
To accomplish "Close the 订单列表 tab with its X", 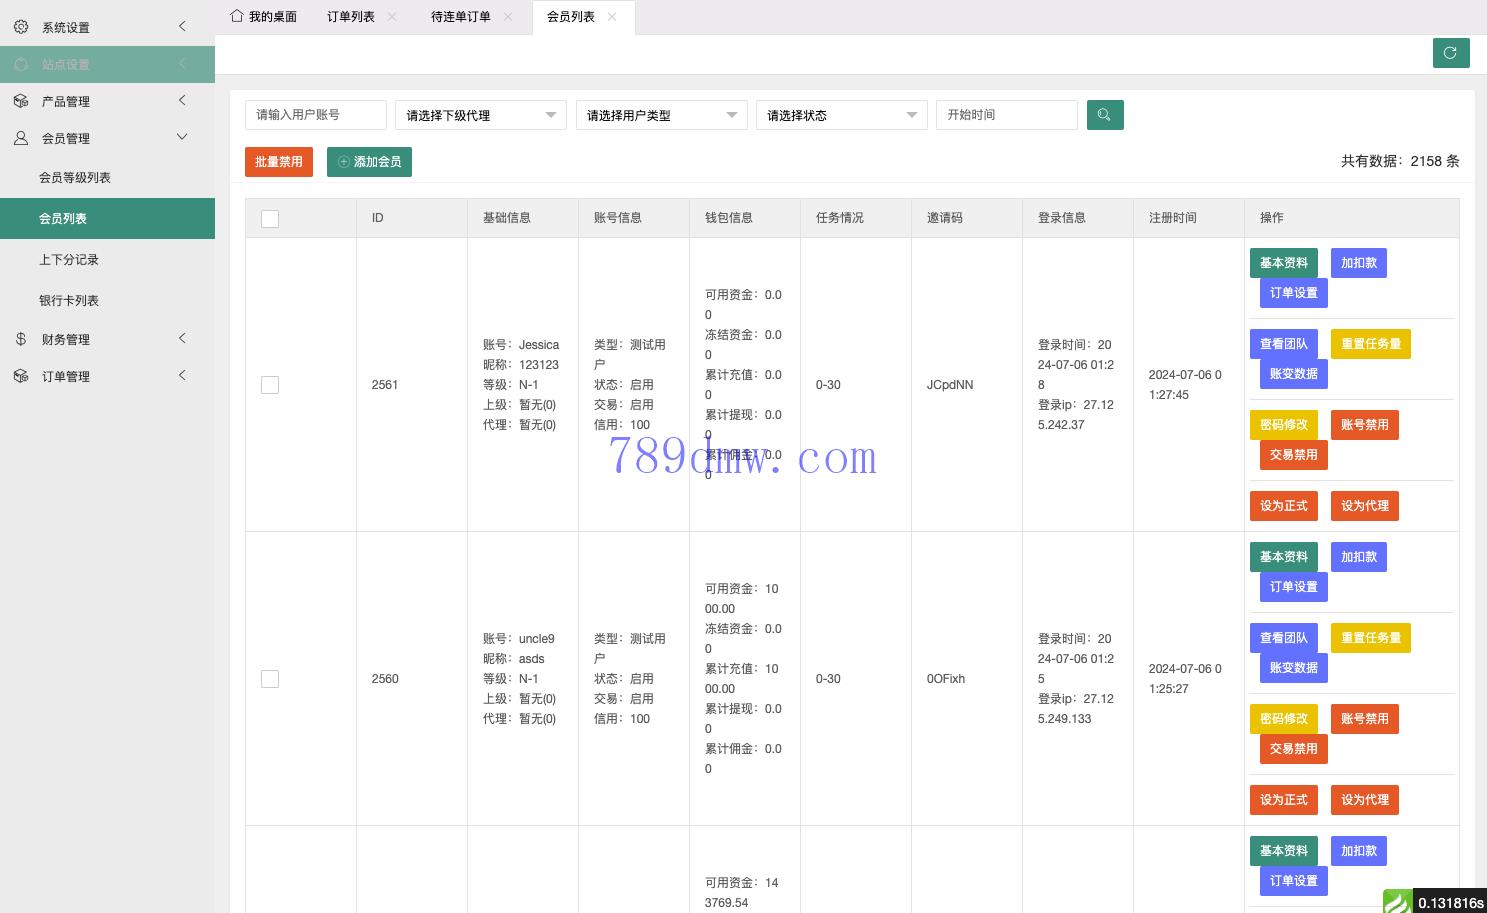I will [x=392, y=17].
